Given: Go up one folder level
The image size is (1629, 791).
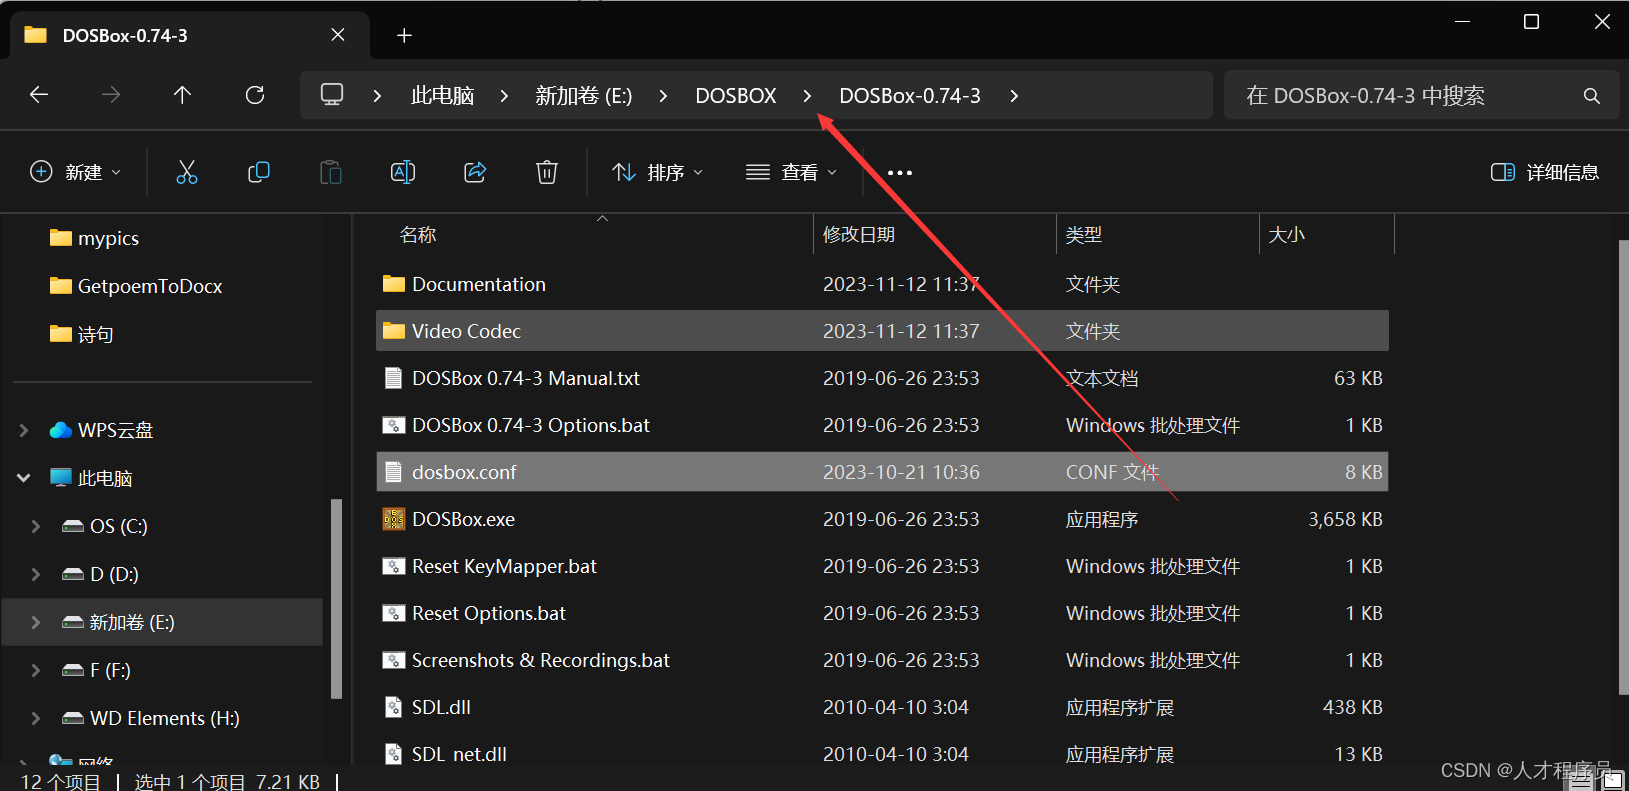Looking at the screenshot, I should 182,95.
